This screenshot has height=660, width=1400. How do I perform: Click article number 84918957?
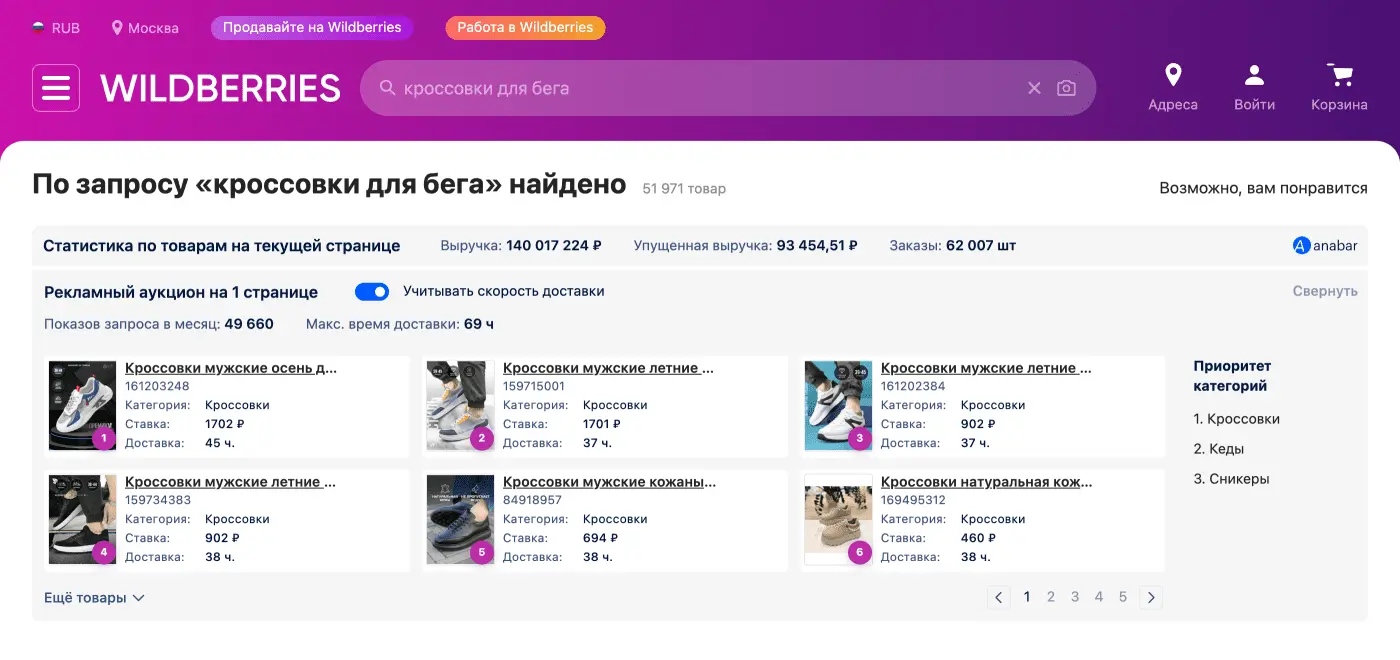(532, 500)
